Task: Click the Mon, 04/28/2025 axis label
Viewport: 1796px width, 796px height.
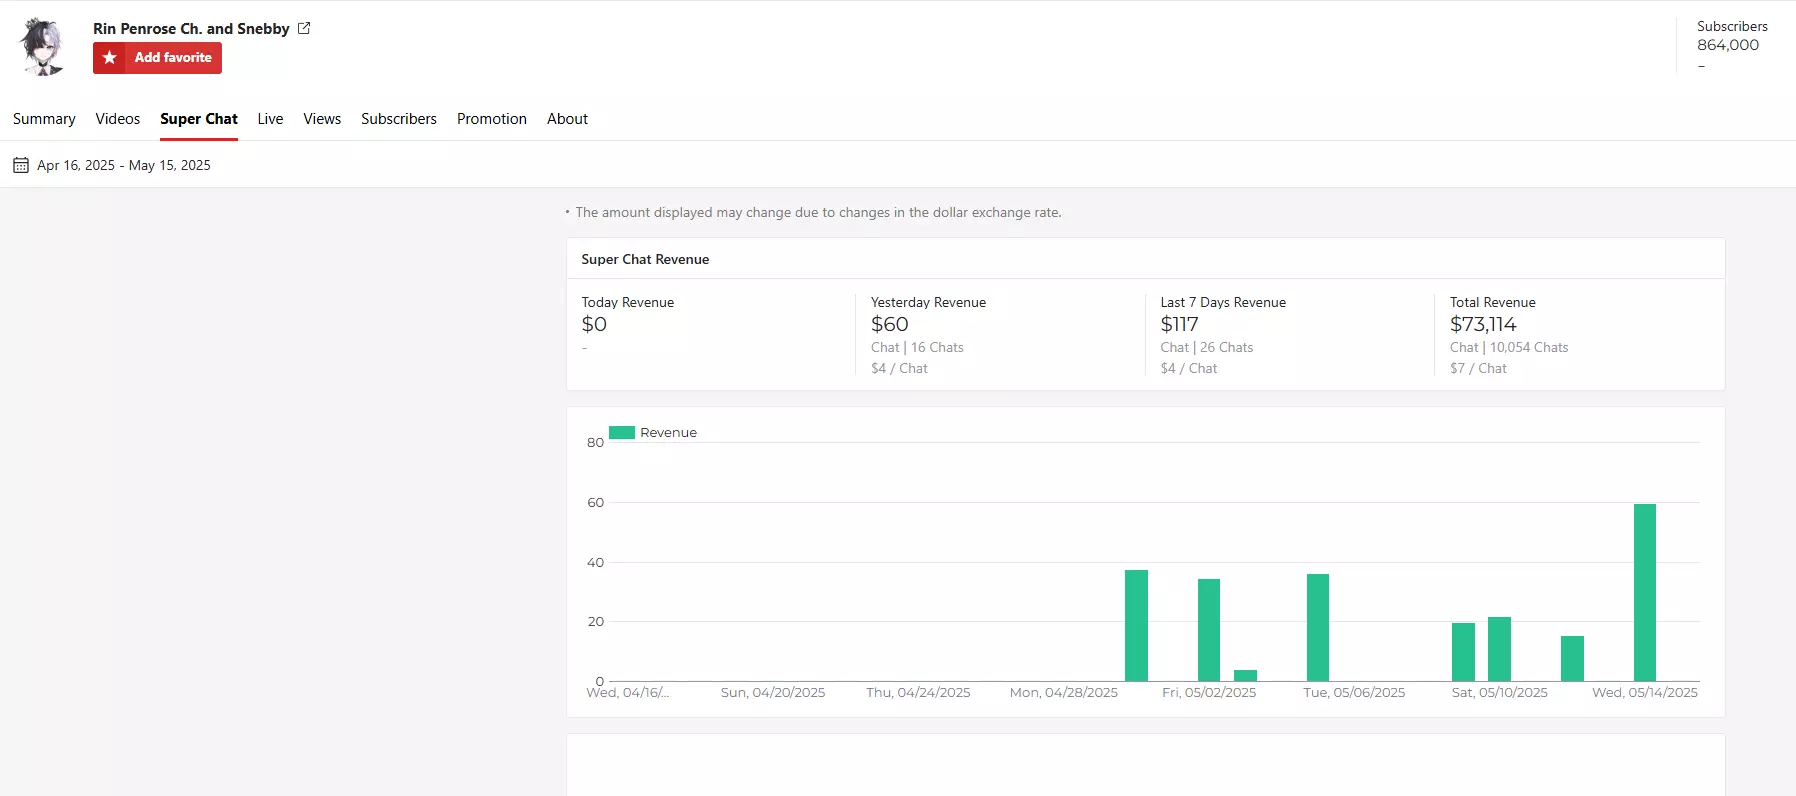Action: point(1064,692)
